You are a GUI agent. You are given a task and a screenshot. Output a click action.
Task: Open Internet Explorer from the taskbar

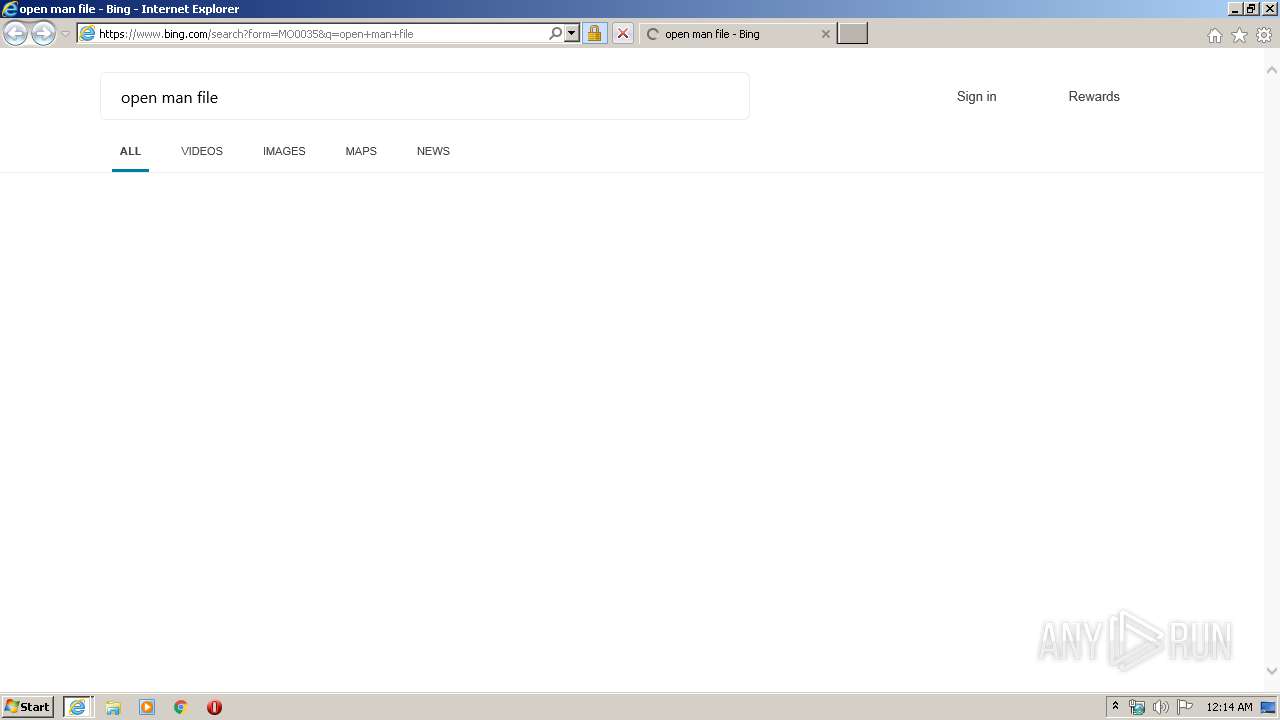(78, 707)
